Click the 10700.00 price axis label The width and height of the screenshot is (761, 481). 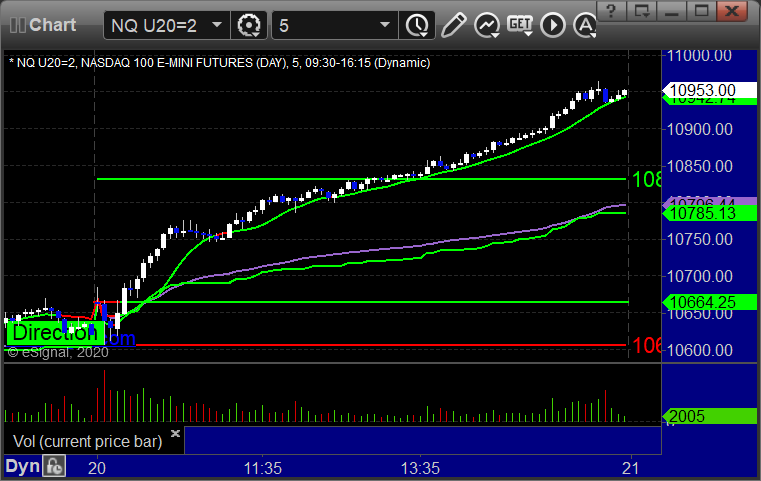[x=699, y=277]
